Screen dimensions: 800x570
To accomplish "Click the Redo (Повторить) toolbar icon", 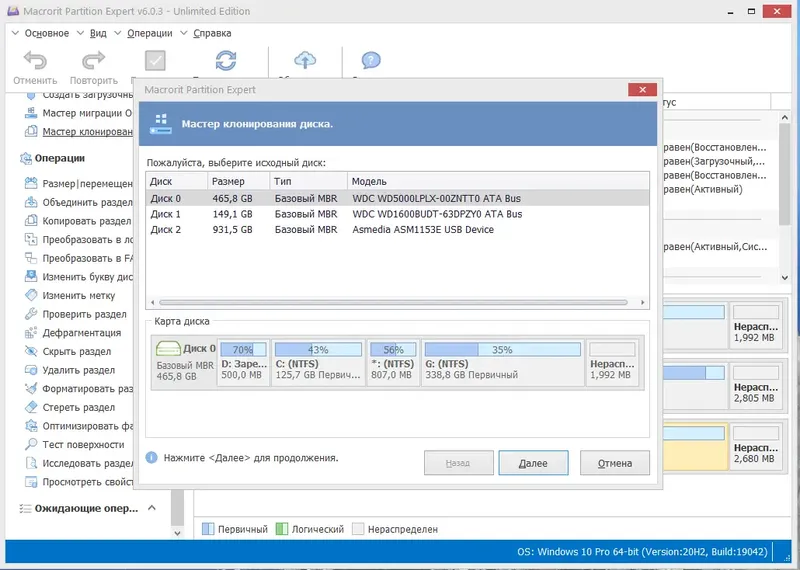I will pos(93,60).
